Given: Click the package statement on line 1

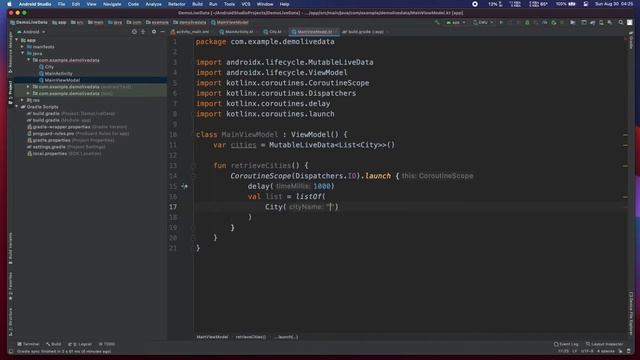Looking at the screenshot, I should [265, 42].
